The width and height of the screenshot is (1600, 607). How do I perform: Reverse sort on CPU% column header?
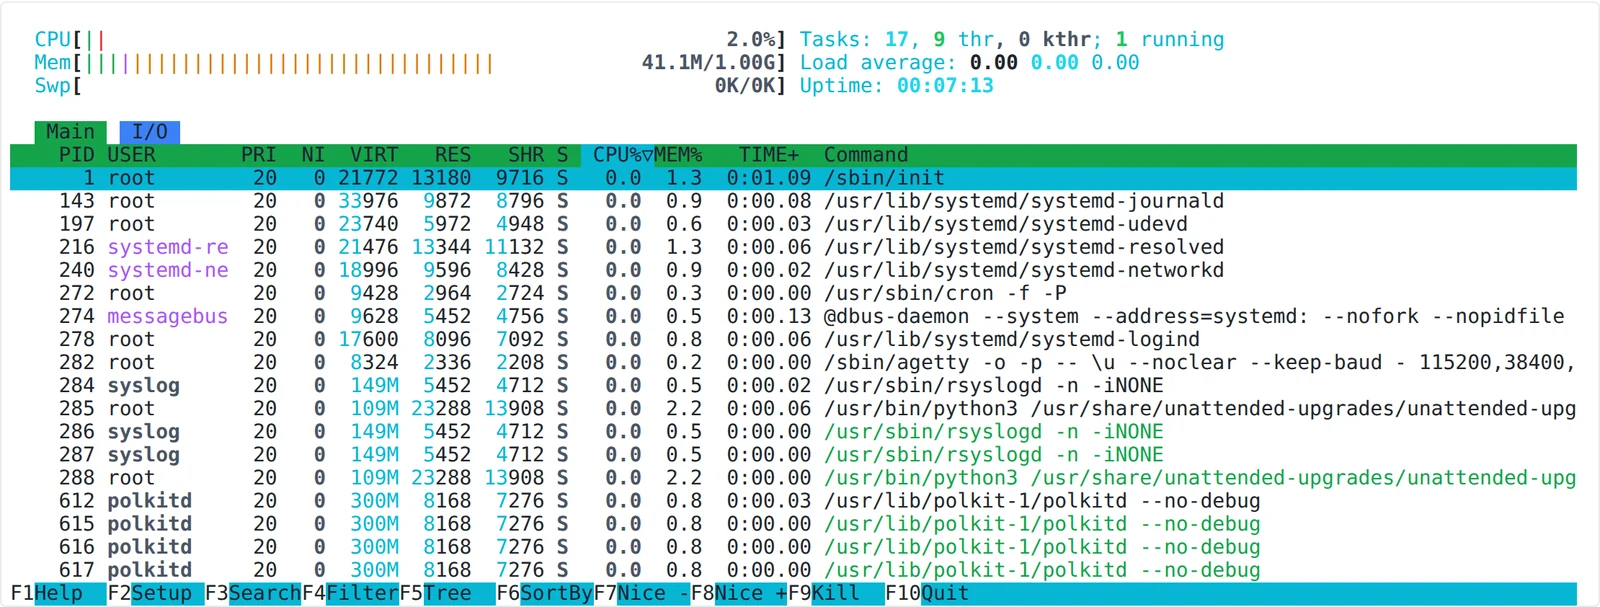617,155
